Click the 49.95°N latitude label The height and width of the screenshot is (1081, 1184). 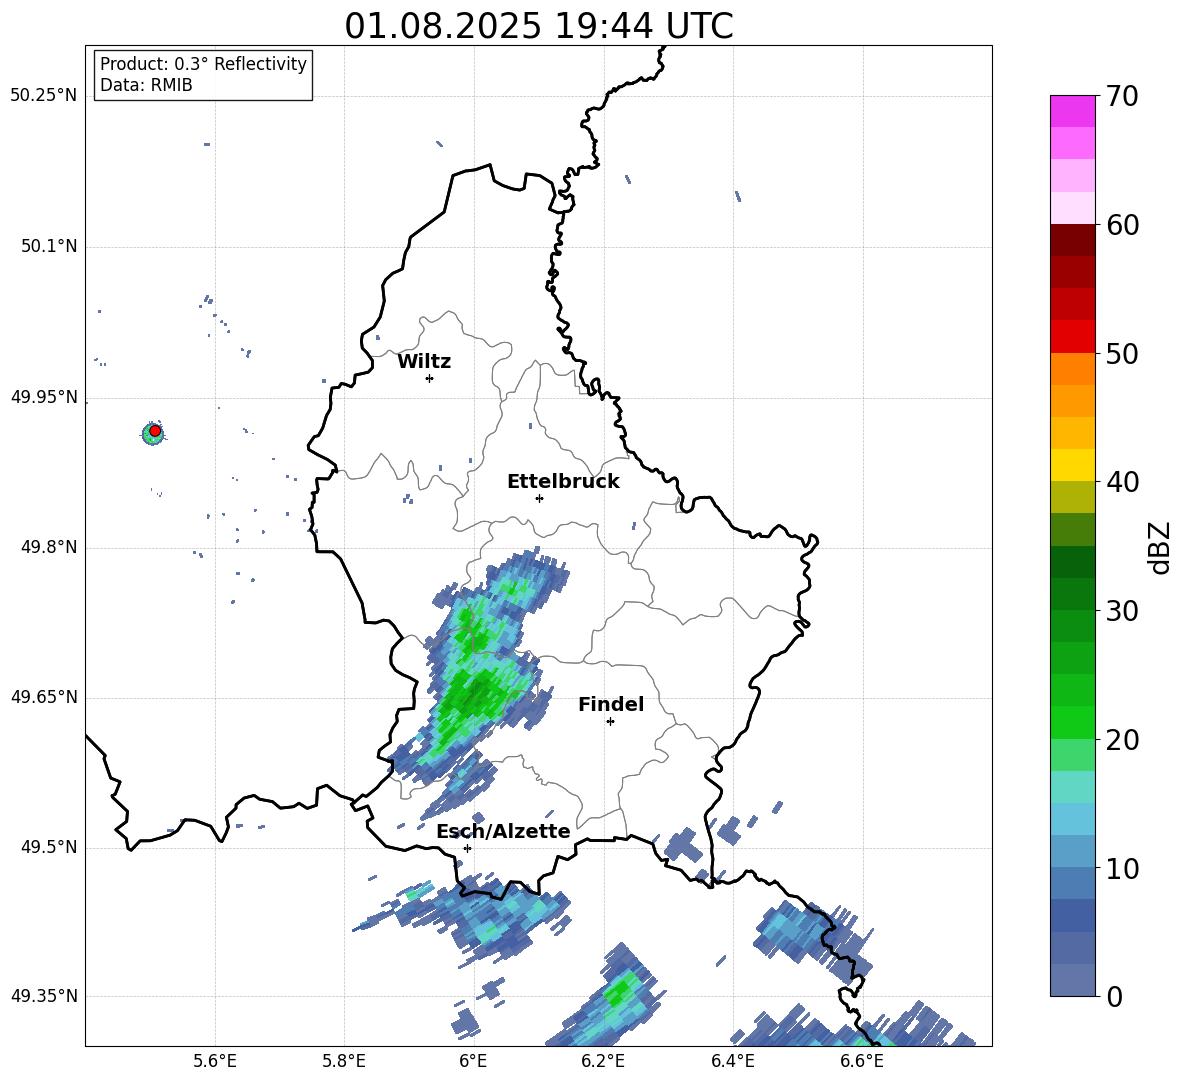(44, 397)
